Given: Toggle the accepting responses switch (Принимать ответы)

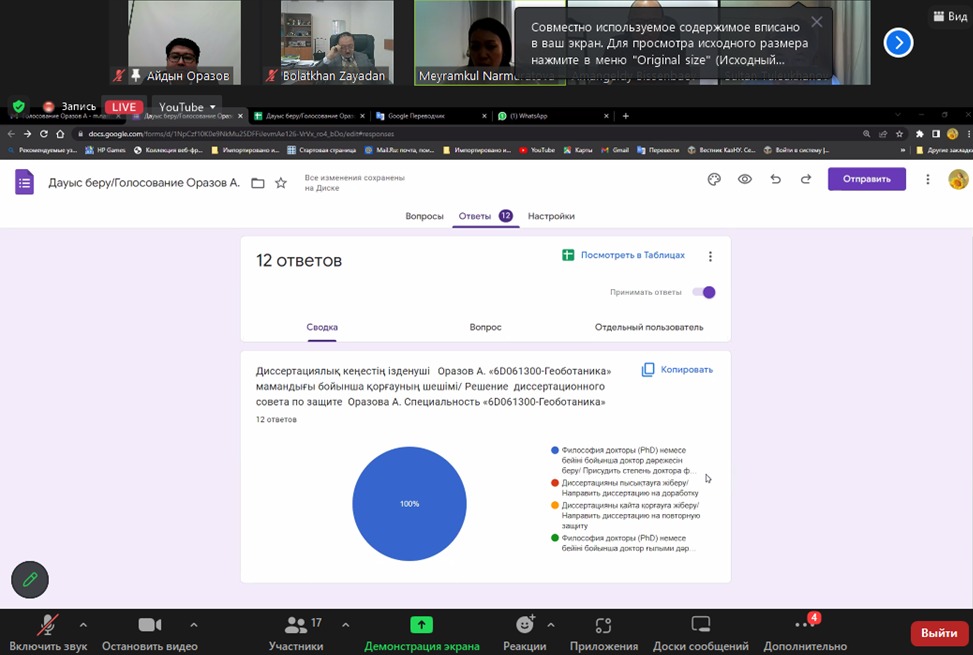Looking at the screenshot, I should tap(705, 292).
